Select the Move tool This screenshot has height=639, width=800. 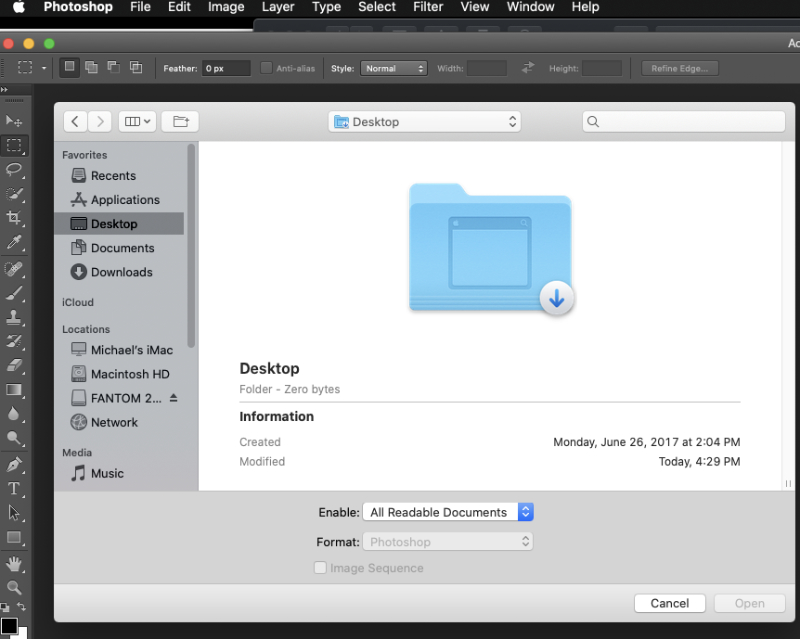click(14, 121)
